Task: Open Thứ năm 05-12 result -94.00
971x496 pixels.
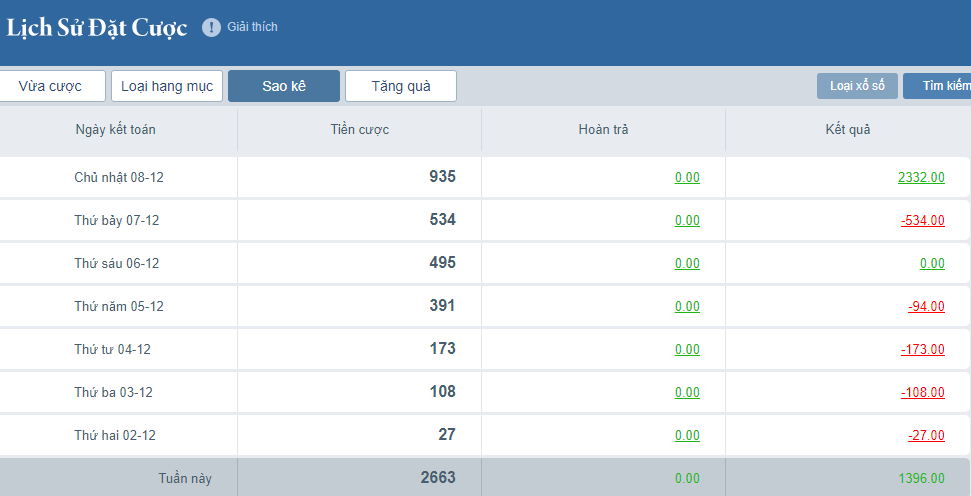Action: 926,306
